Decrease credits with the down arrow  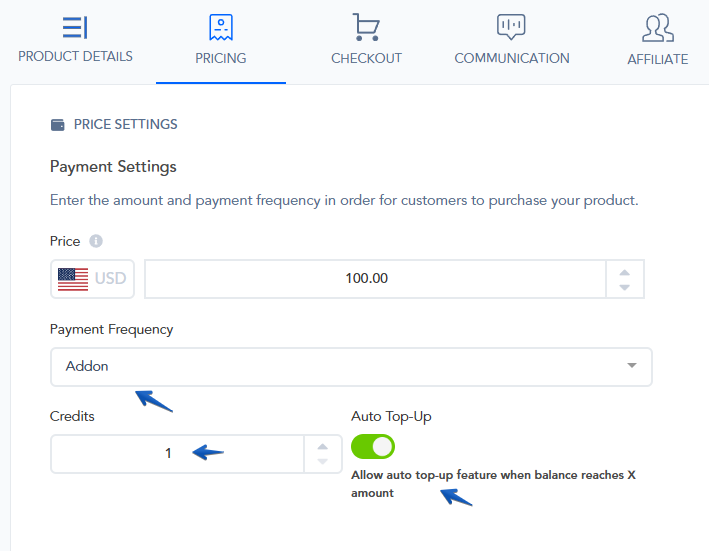(x=322, y=461)
